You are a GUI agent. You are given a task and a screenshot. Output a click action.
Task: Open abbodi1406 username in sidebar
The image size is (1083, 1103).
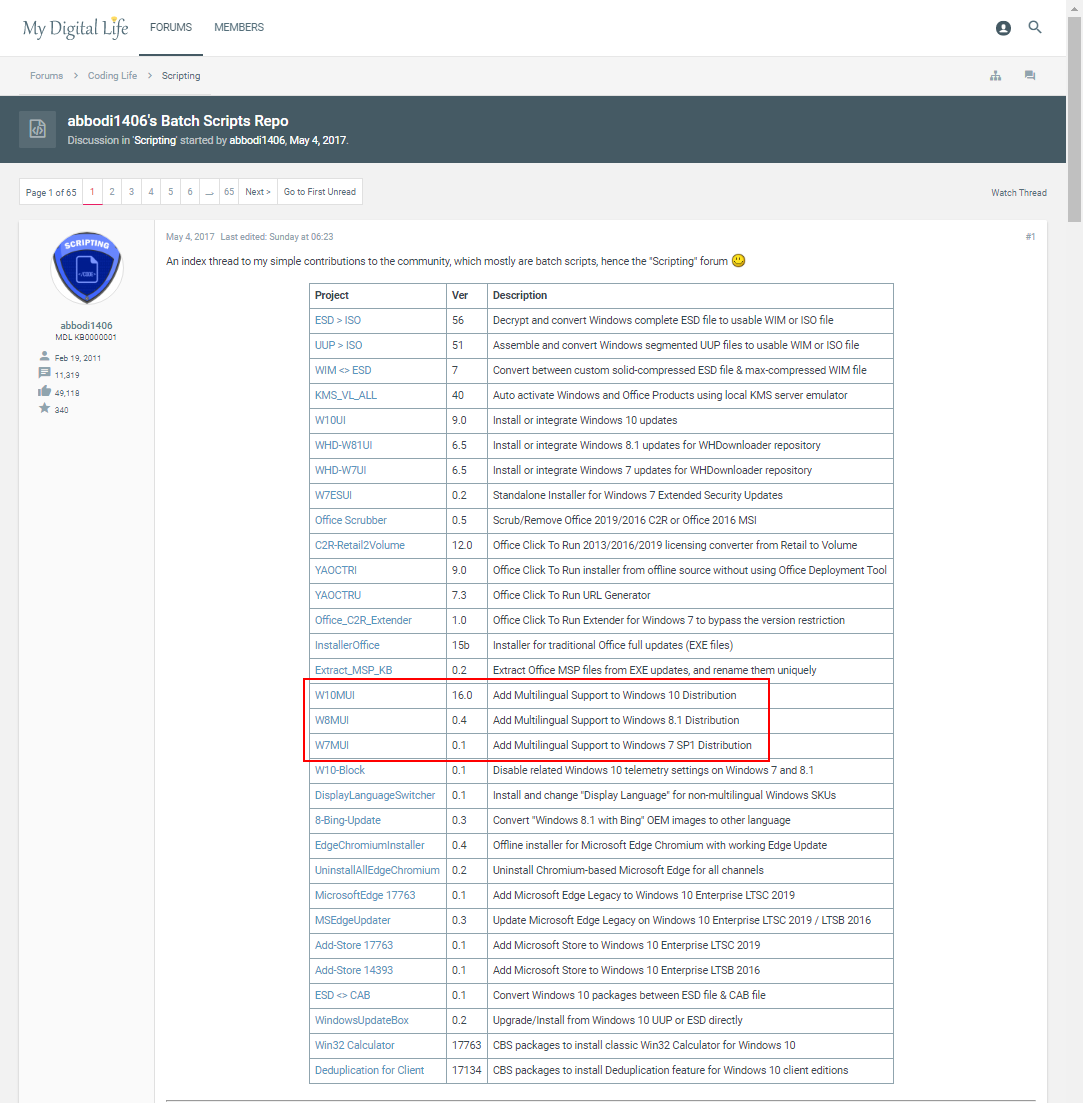coord(86,325)
